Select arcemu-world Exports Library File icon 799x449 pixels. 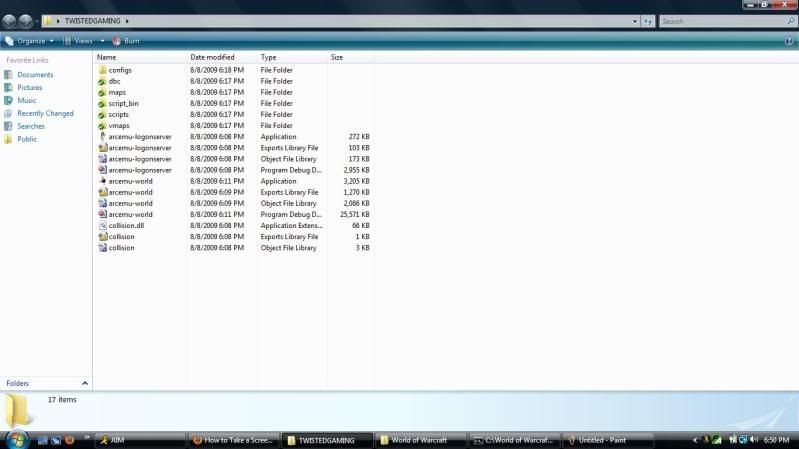point(102,192)
